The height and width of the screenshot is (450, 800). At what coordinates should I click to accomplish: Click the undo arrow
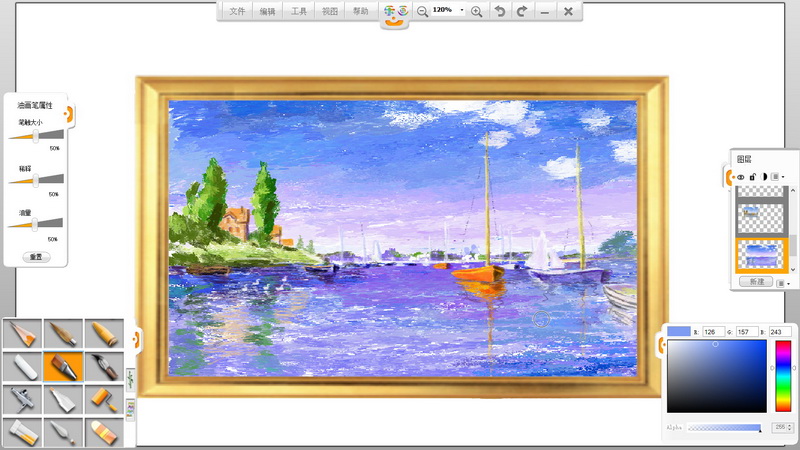coord(499,11)
